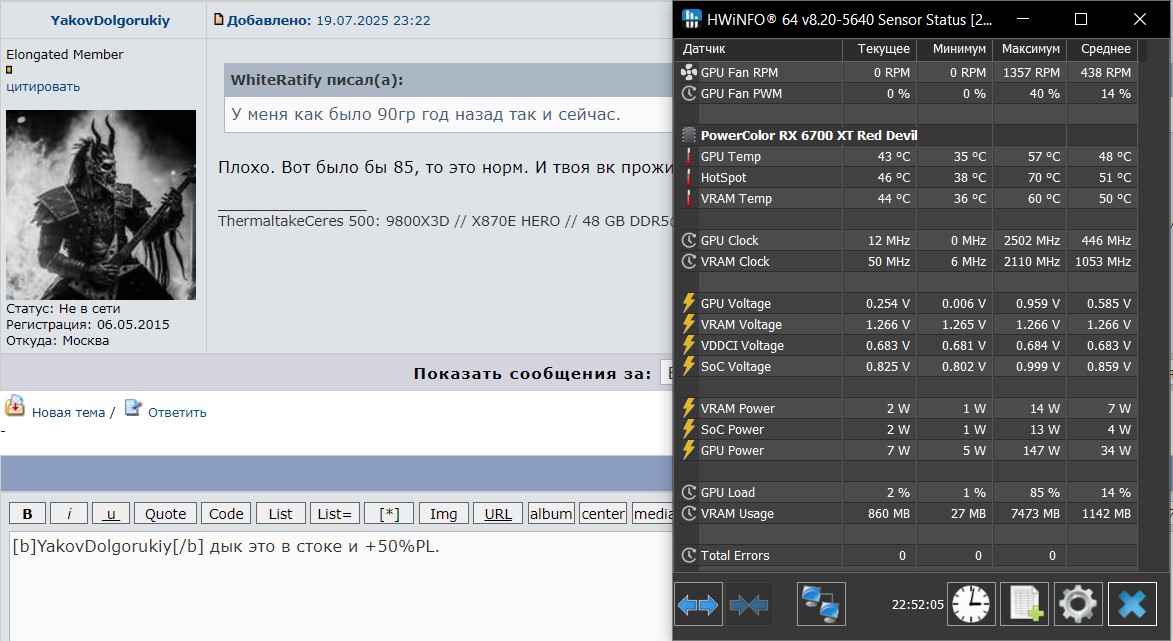The height and width of the screenshot is (641, 1173).
Task: Click the expand layout arrows icon in HWiNFO
Action: (698, 604)
